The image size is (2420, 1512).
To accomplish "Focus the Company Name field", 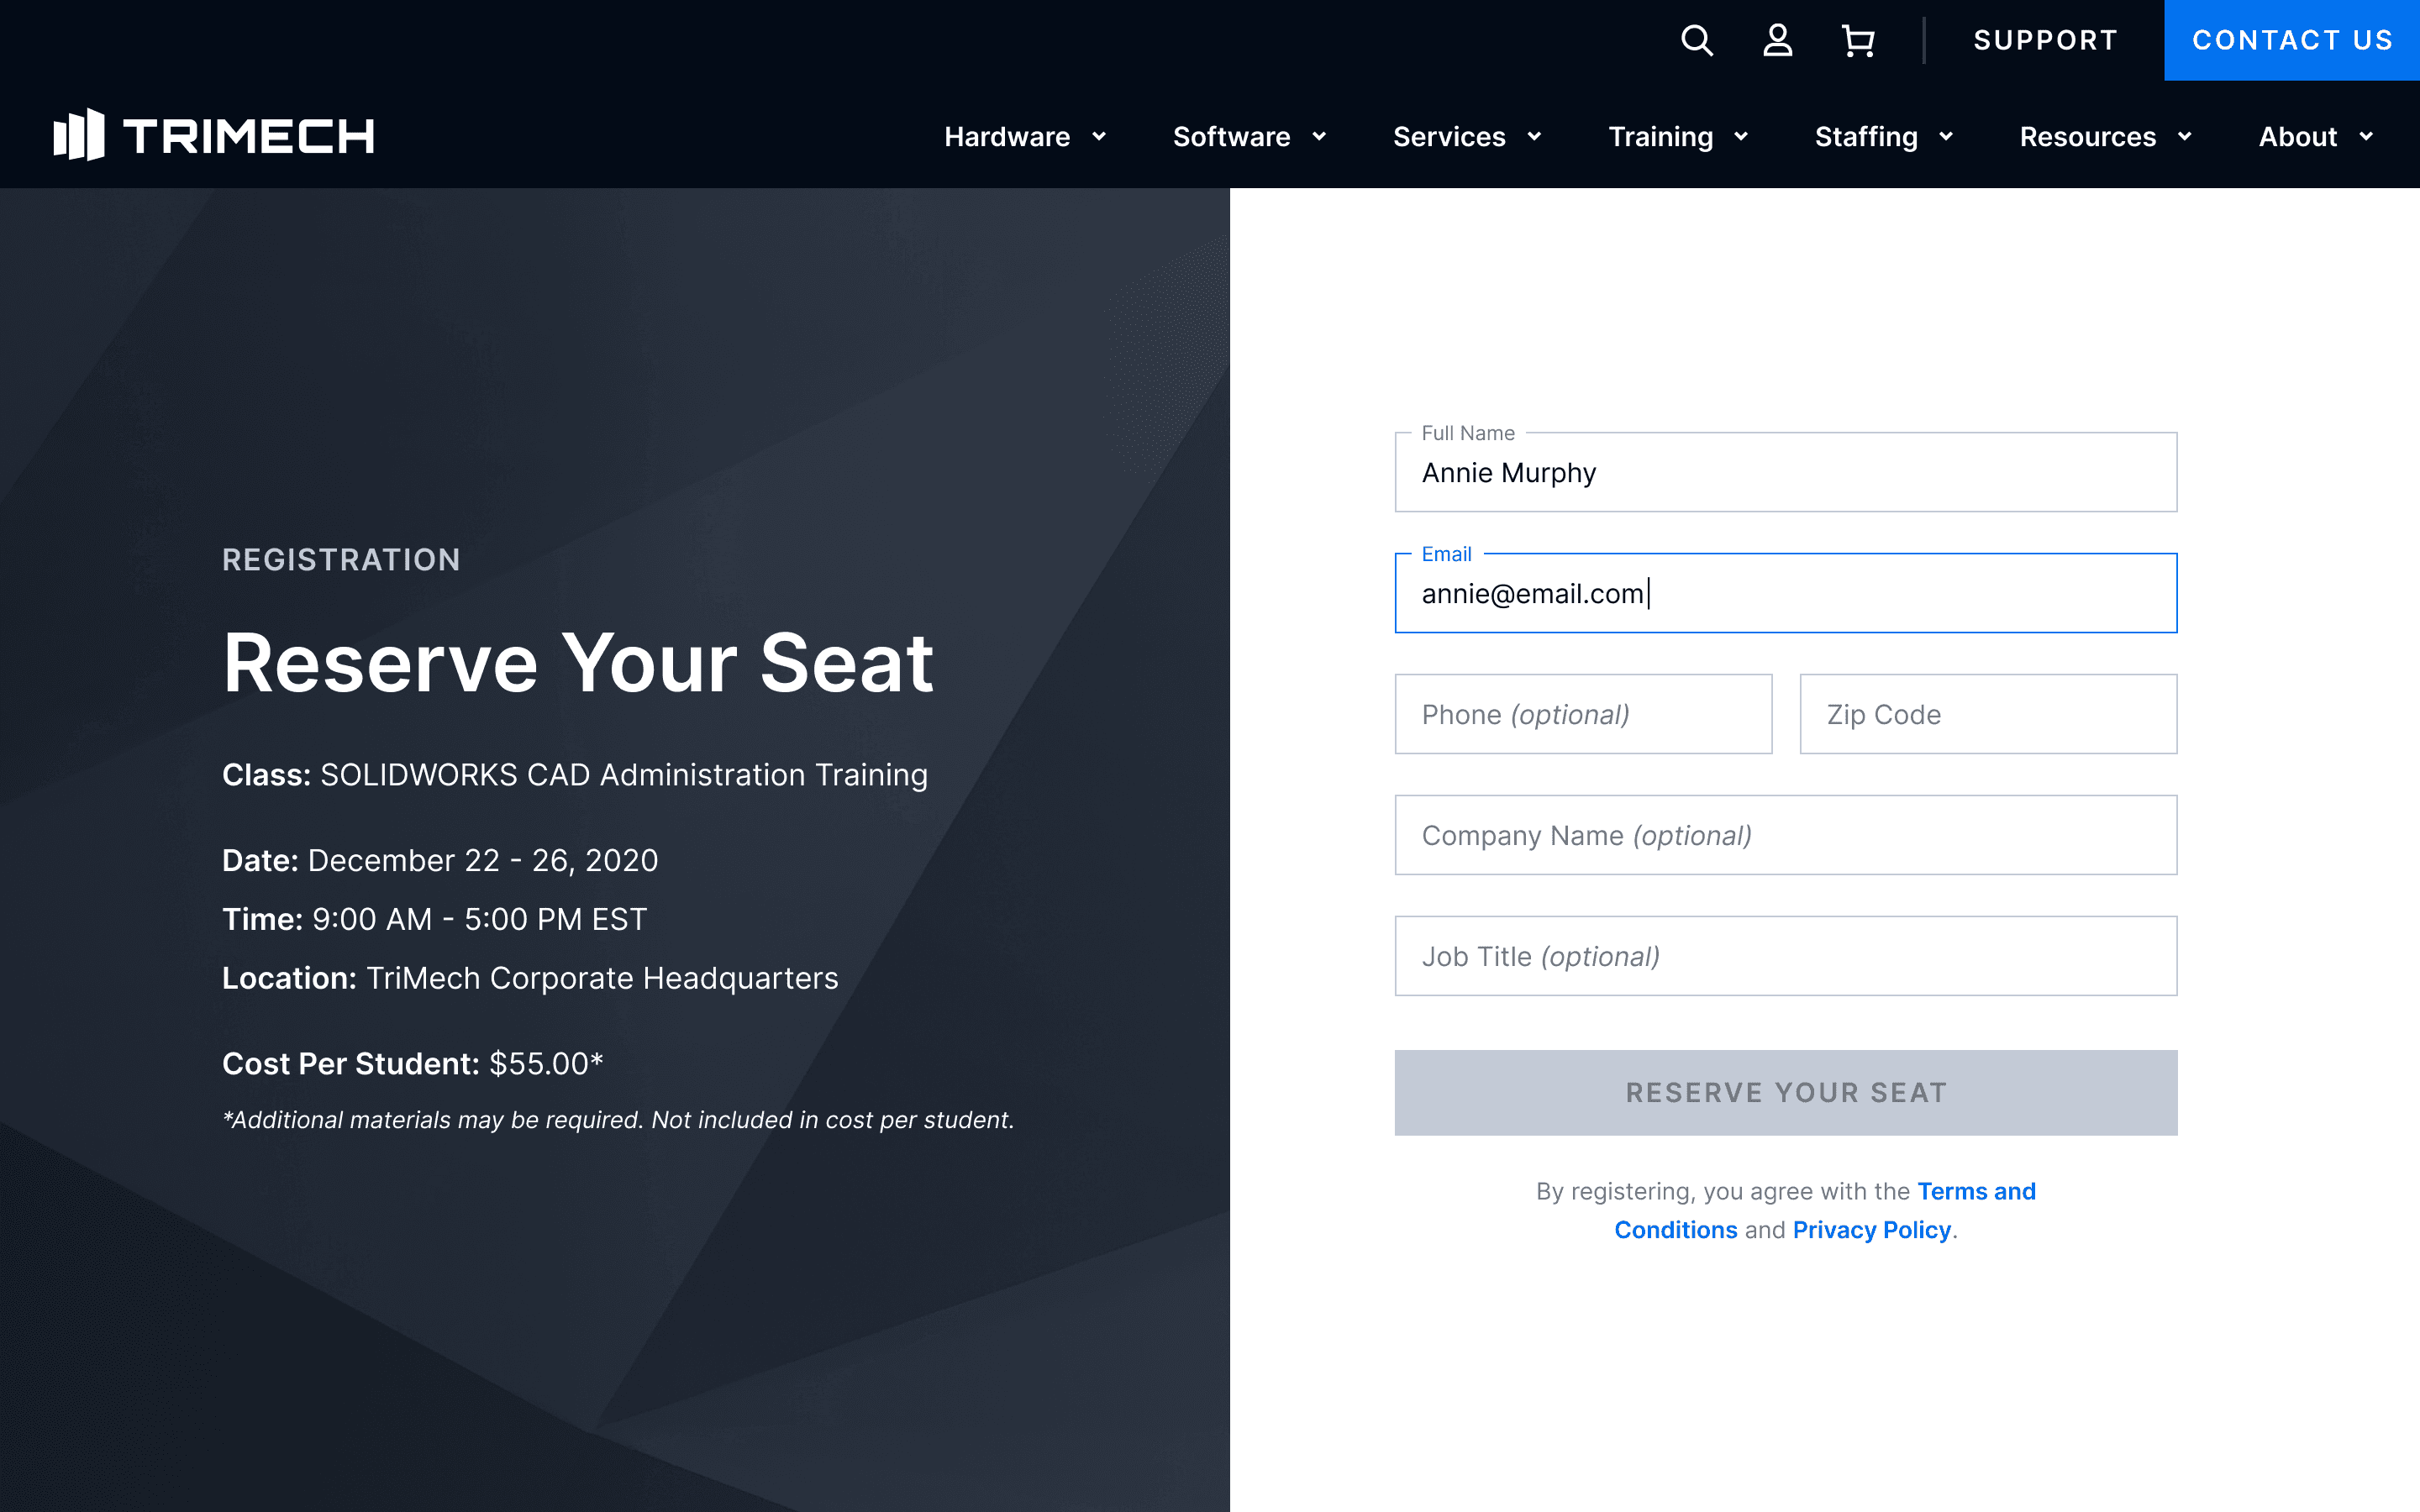I will click(x=1785, y=835).
